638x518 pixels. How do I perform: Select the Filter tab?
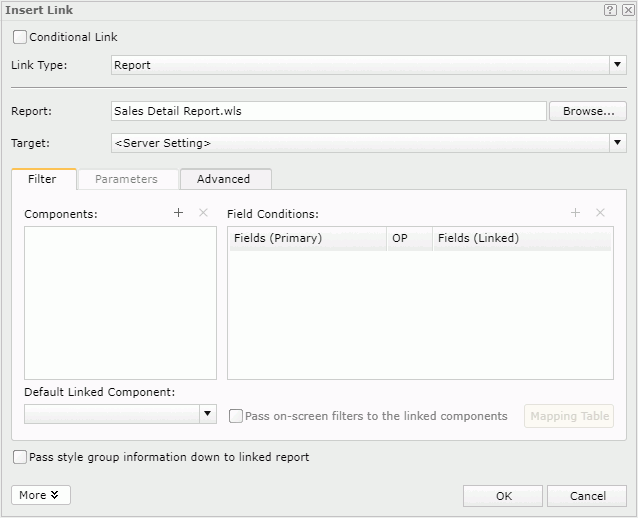pos(43,179)
